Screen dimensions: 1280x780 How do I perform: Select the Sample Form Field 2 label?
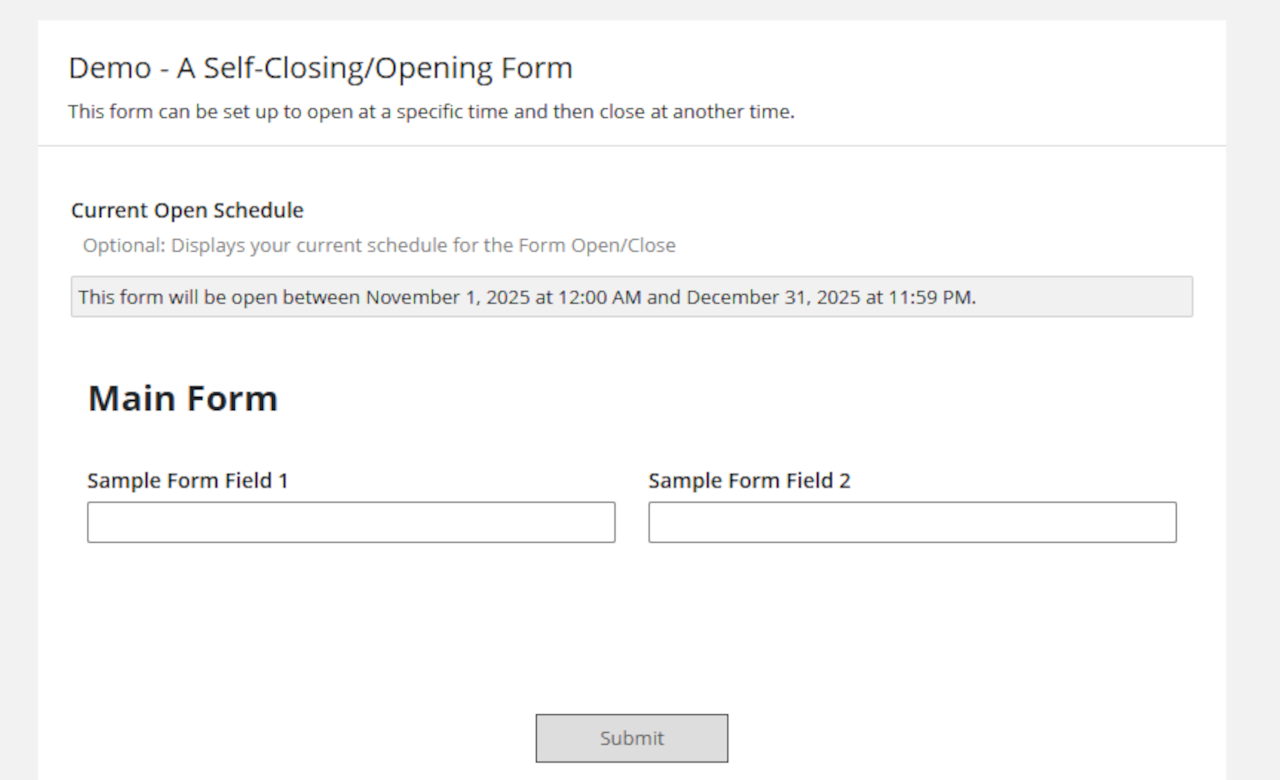click(x=750, y=480)
